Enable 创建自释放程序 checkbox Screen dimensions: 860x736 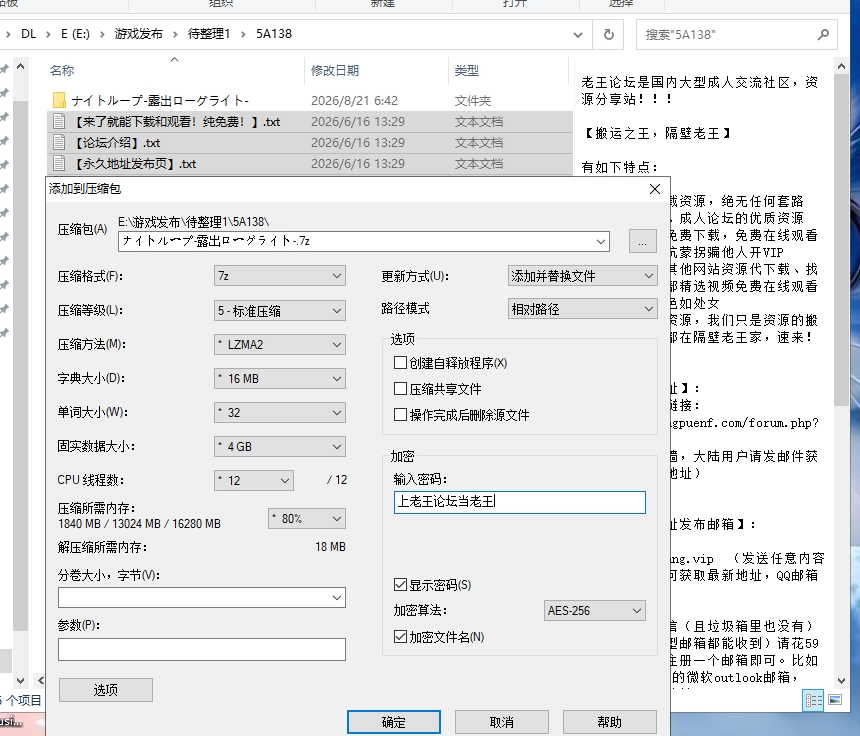400,363
